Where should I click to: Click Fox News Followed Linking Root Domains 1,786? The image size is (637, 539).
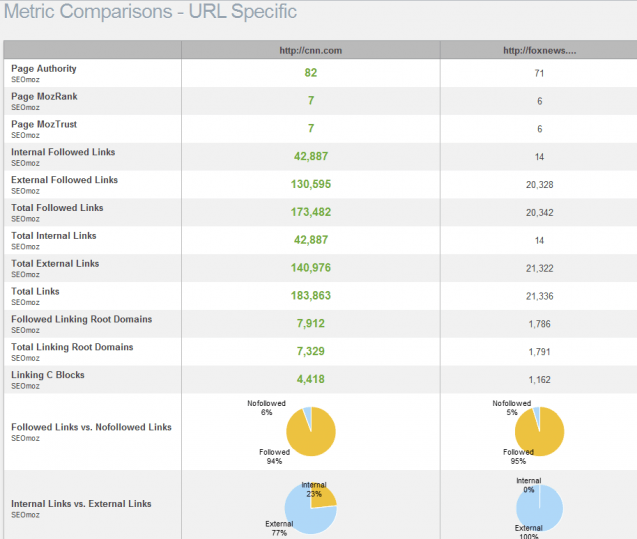pos(540,324)
